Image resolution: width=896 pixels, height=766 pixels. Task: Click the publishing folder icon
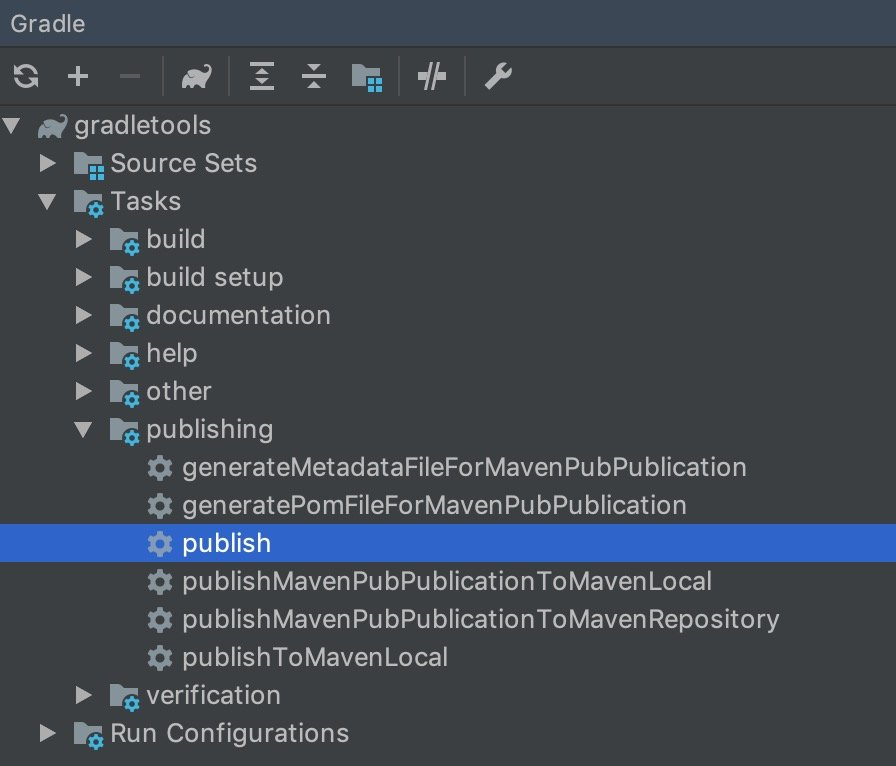click(125, 432)
